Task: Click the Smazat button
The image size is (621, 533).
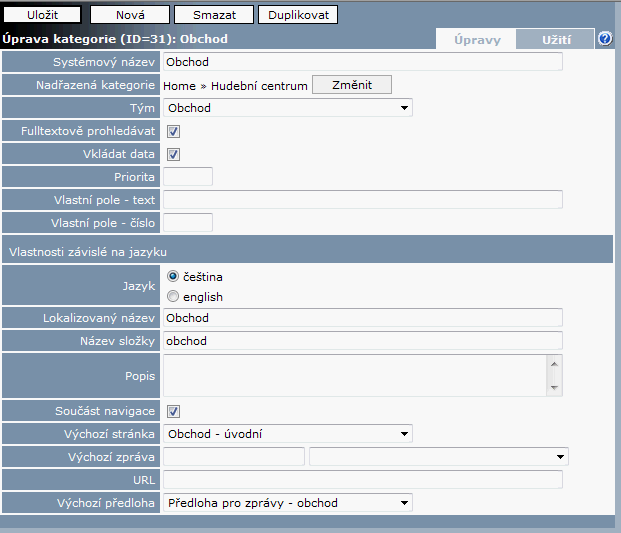Action: (x=213, y=15)
